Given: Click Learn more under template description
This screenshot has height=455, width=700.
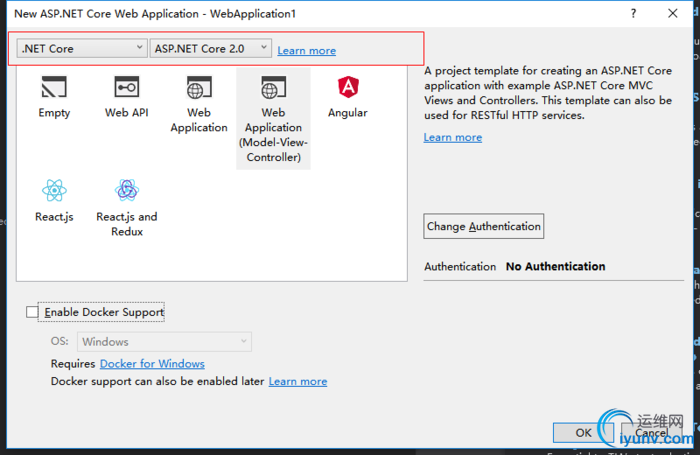Looking at the screenshot, I should pos(453,137).
